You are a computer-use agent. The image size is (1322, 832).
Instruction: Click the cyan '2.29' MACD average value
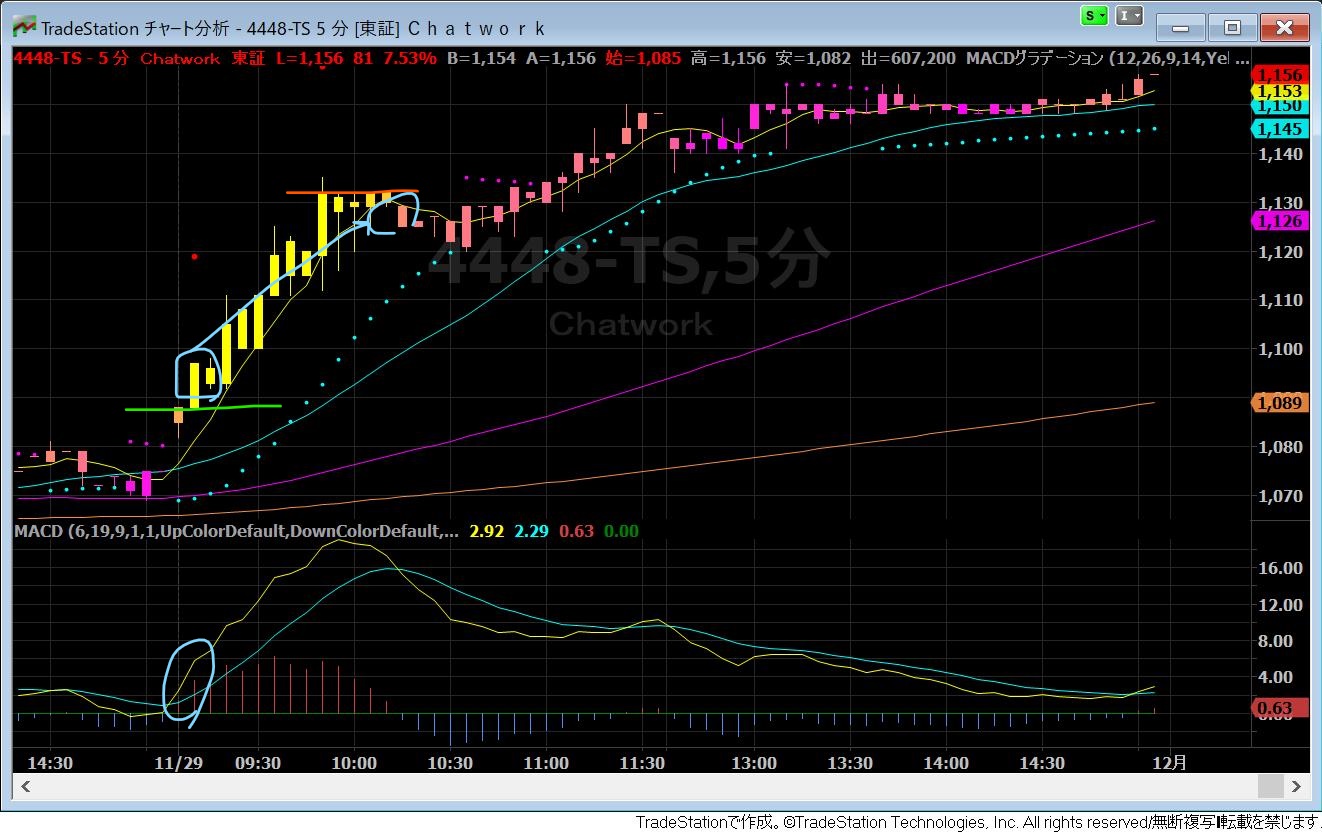click(x=531, y=531)
